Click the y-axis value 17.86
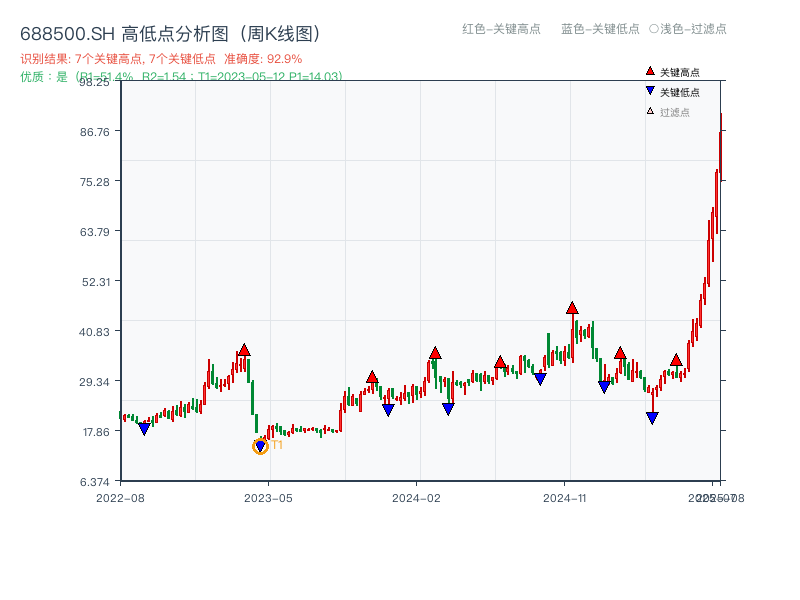Screen dimensions: 800x600 (96, 432)
